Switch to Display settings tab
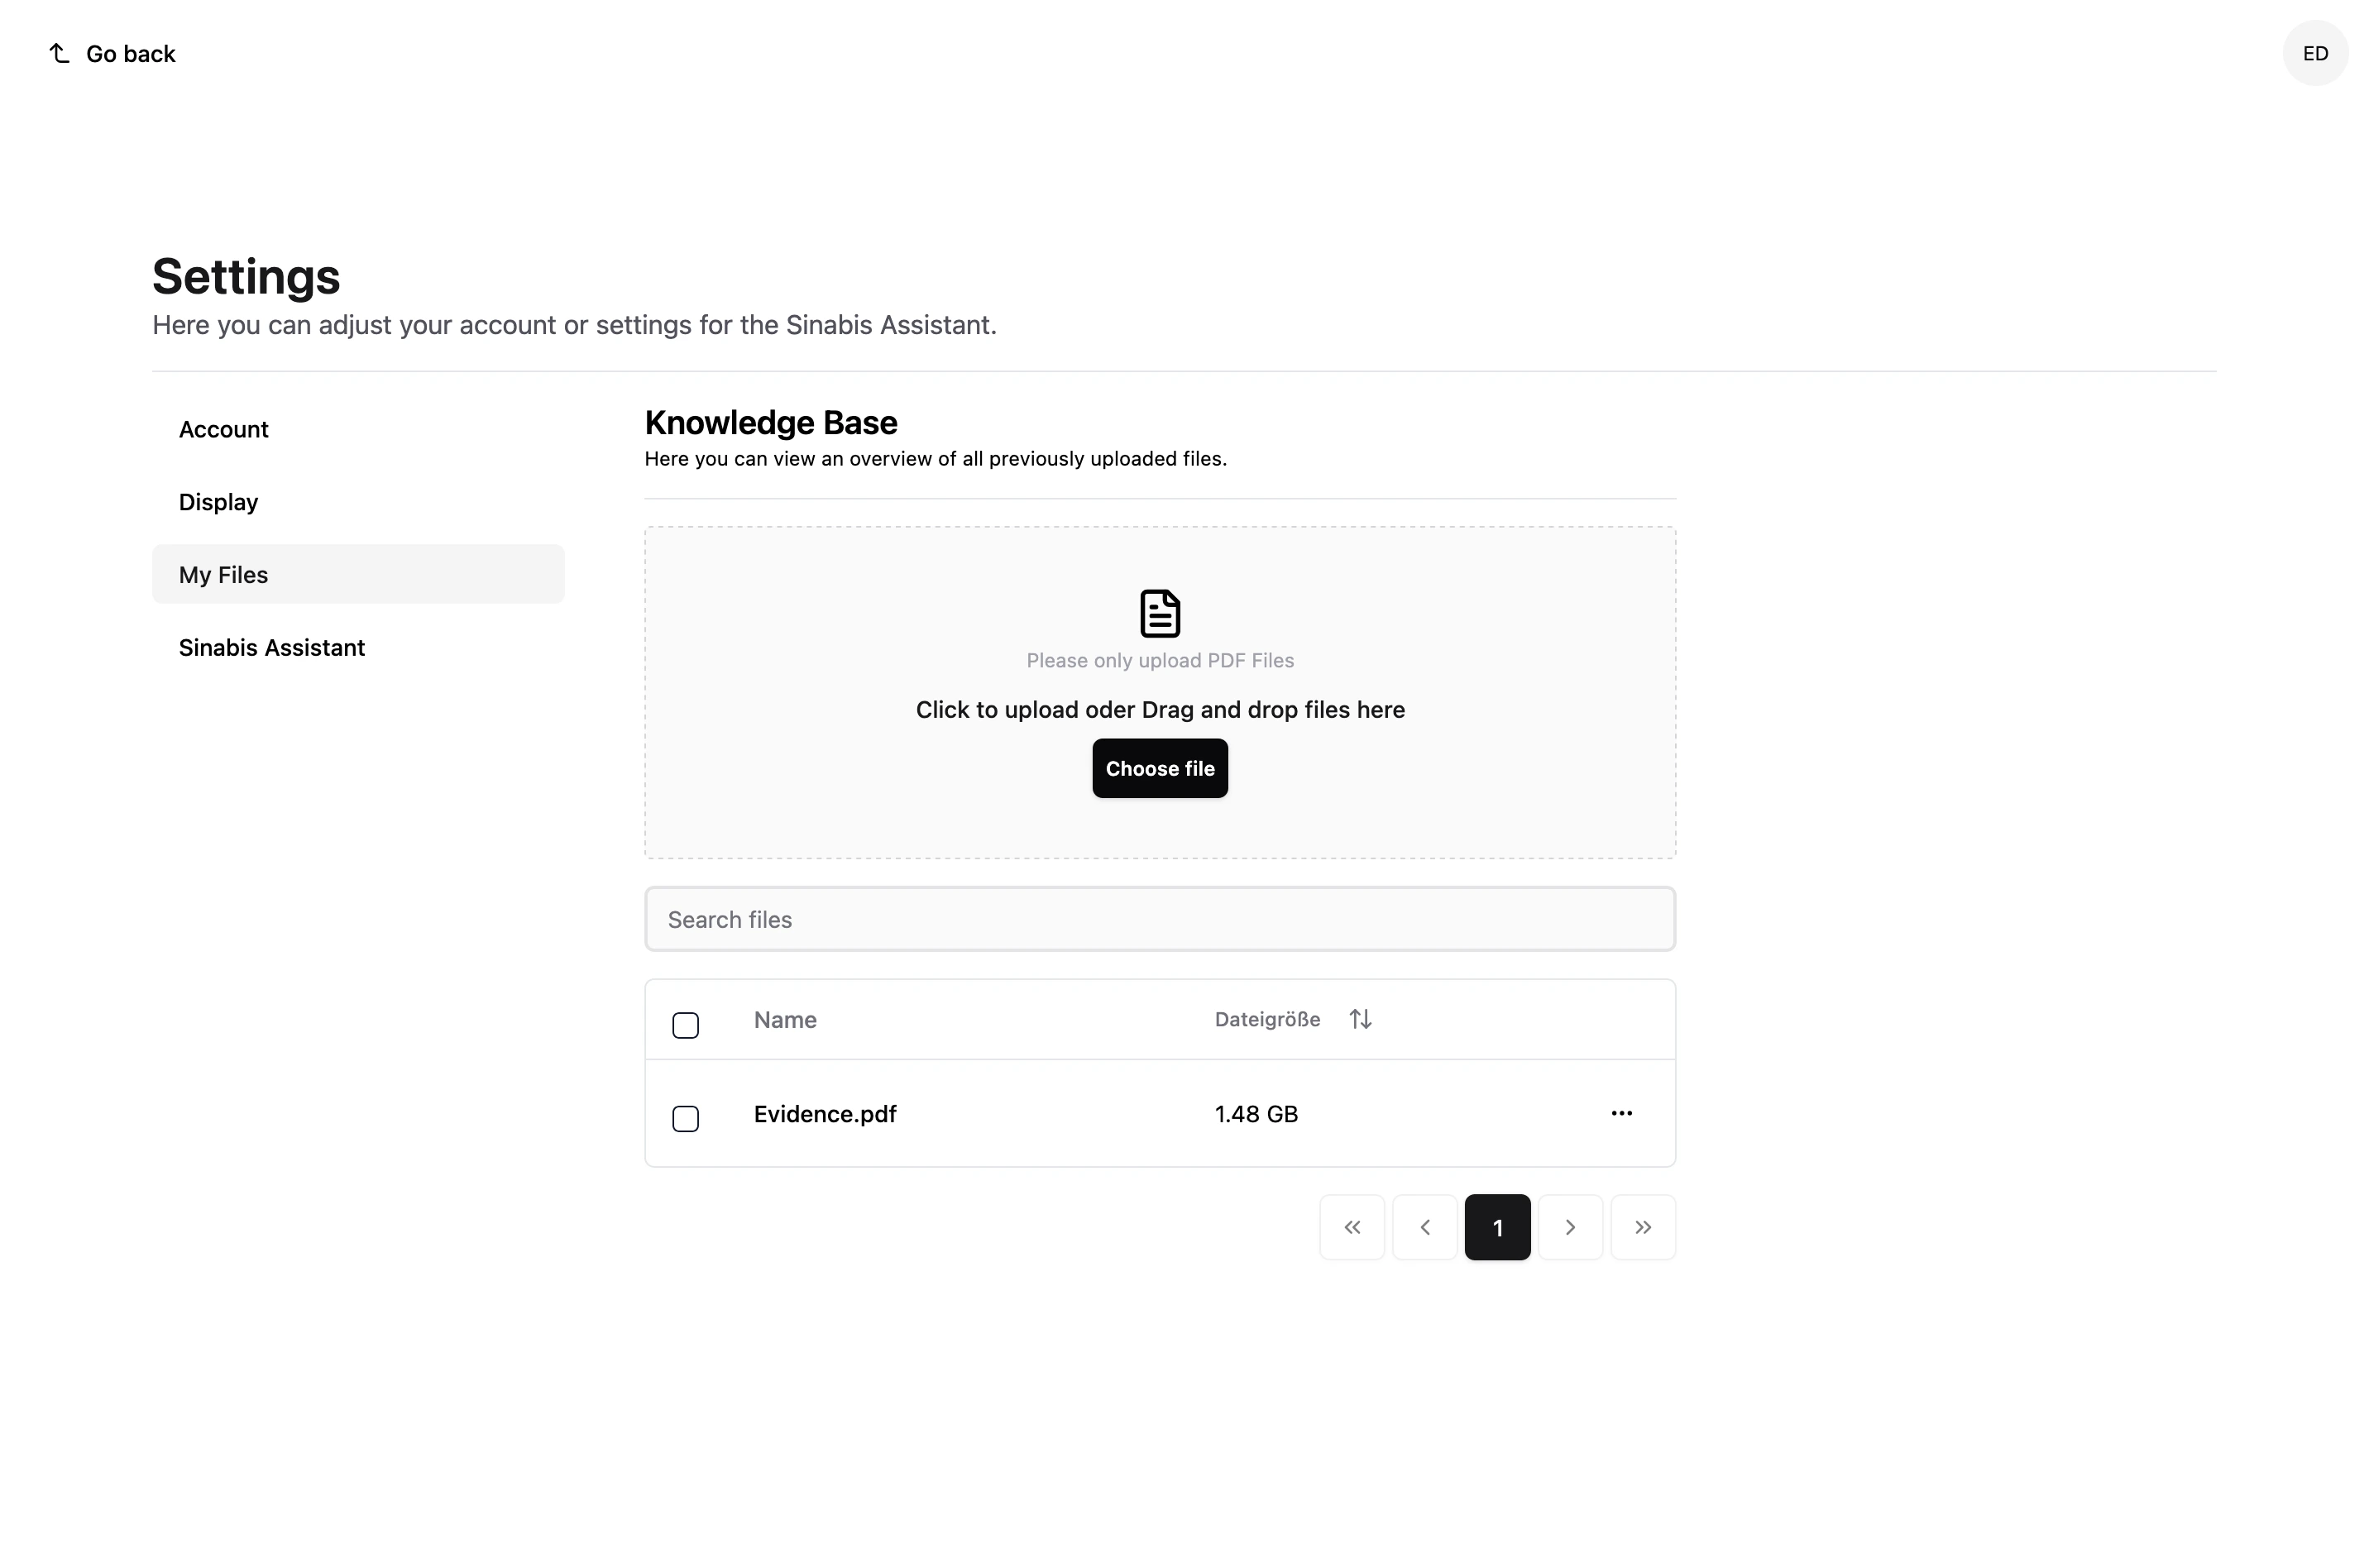 [x=218, y=502]
